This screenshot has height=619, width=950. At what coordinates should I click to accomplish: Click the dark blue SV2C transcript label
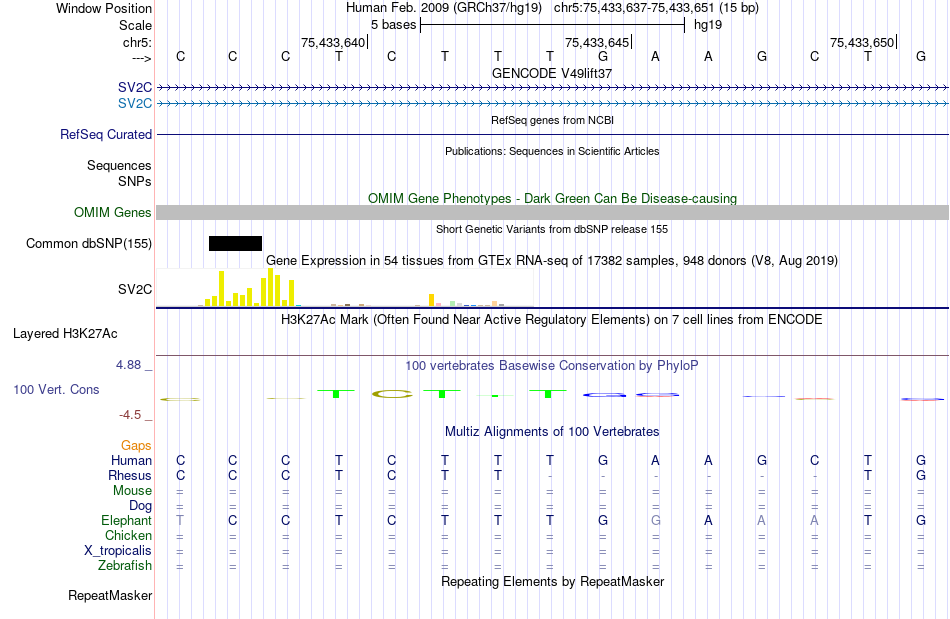point(135,88)
